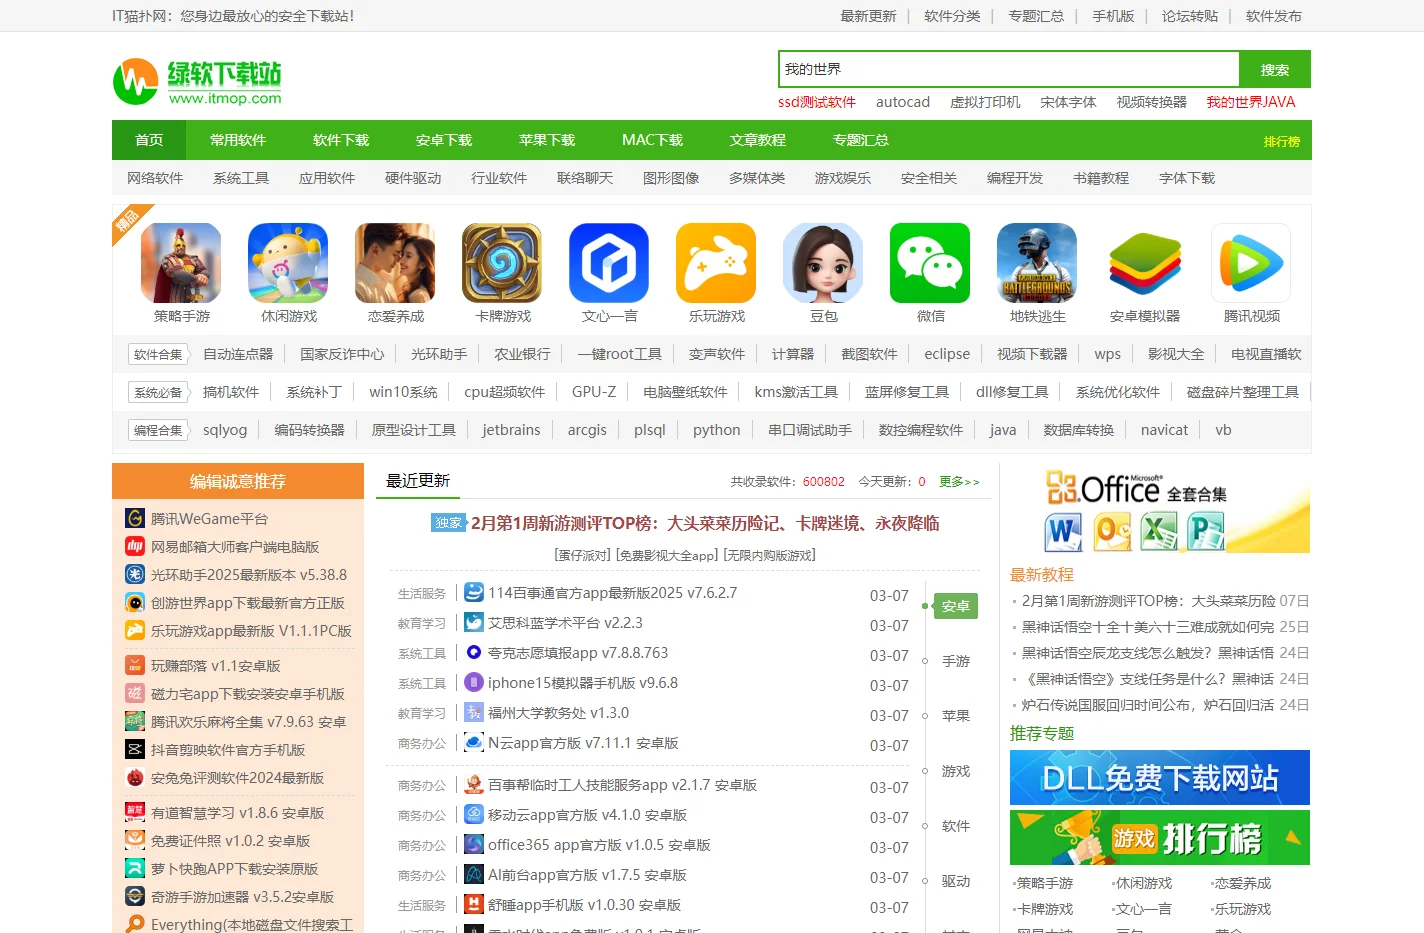Open the 字体下载 subcategory link
The image size is (1424, 933).
1187,178
